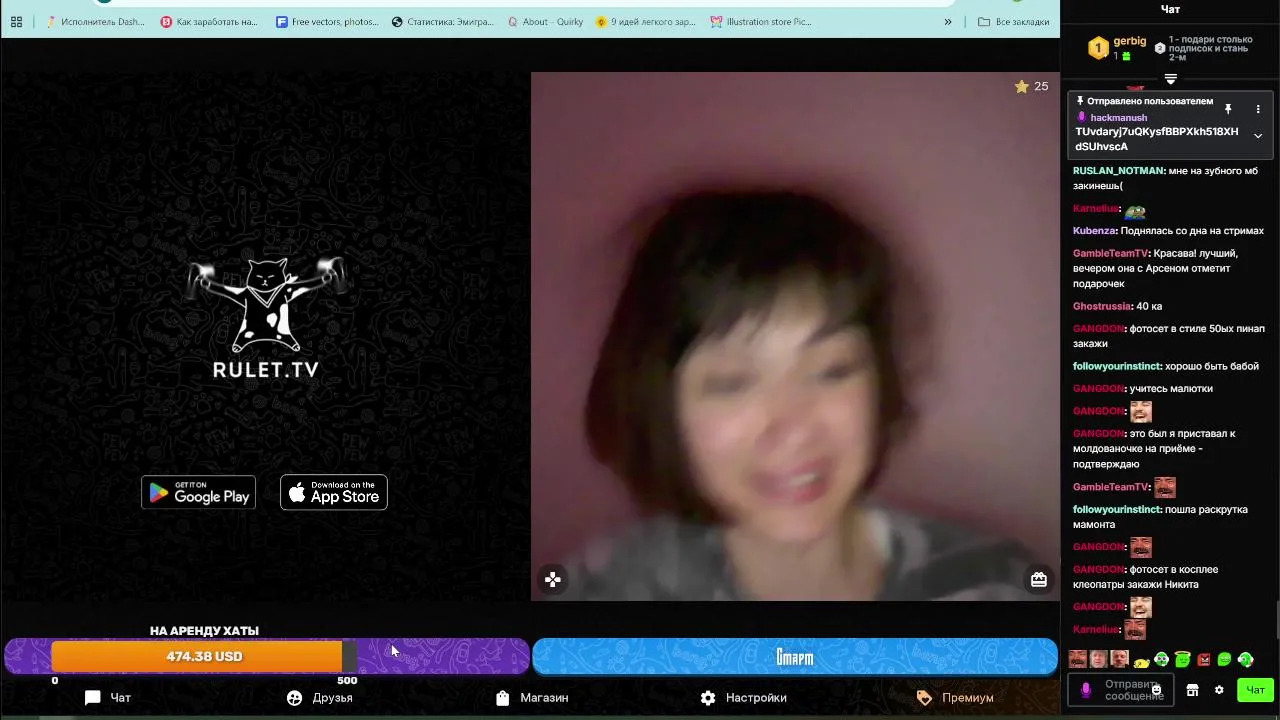Click the RUSLAN_NOTMAN username in chat
The height and width of the screenshot is (720, 1280).
pyautogui.click(x=1119, y=171)
